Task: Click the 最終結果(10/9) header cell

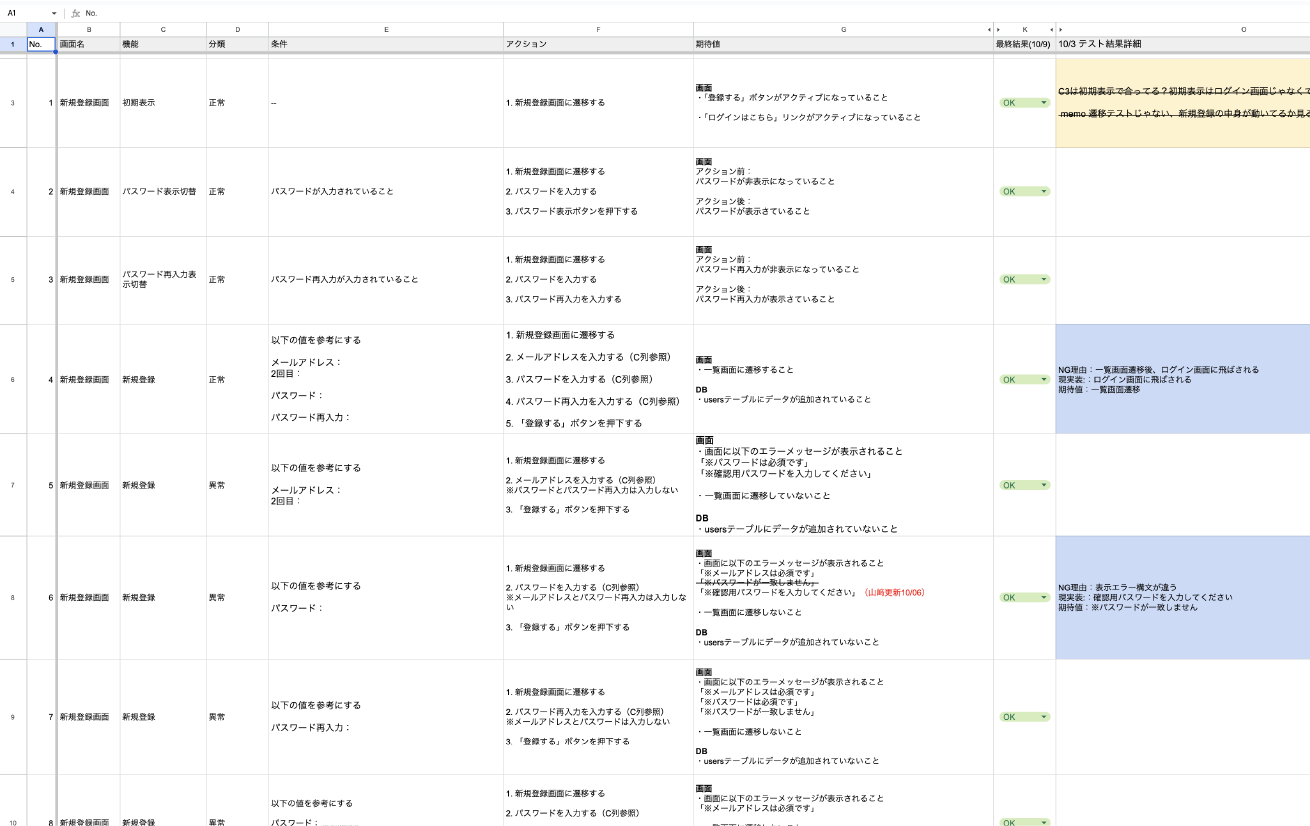Action: [1024, 44]
